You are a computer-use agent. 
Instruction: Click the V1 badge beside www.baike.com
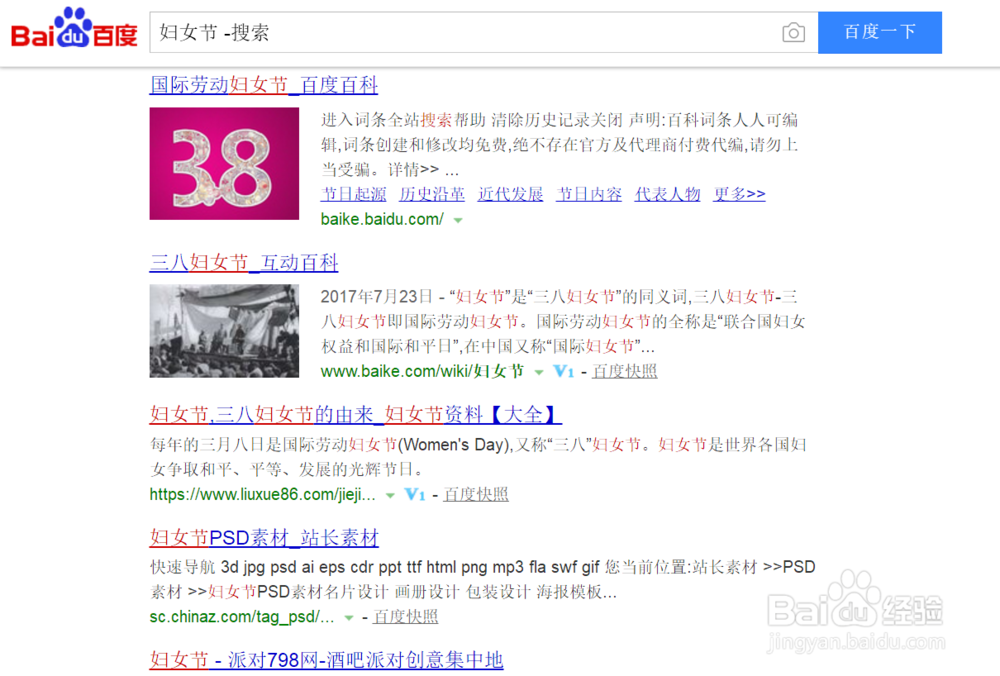[x=564, y=371]
